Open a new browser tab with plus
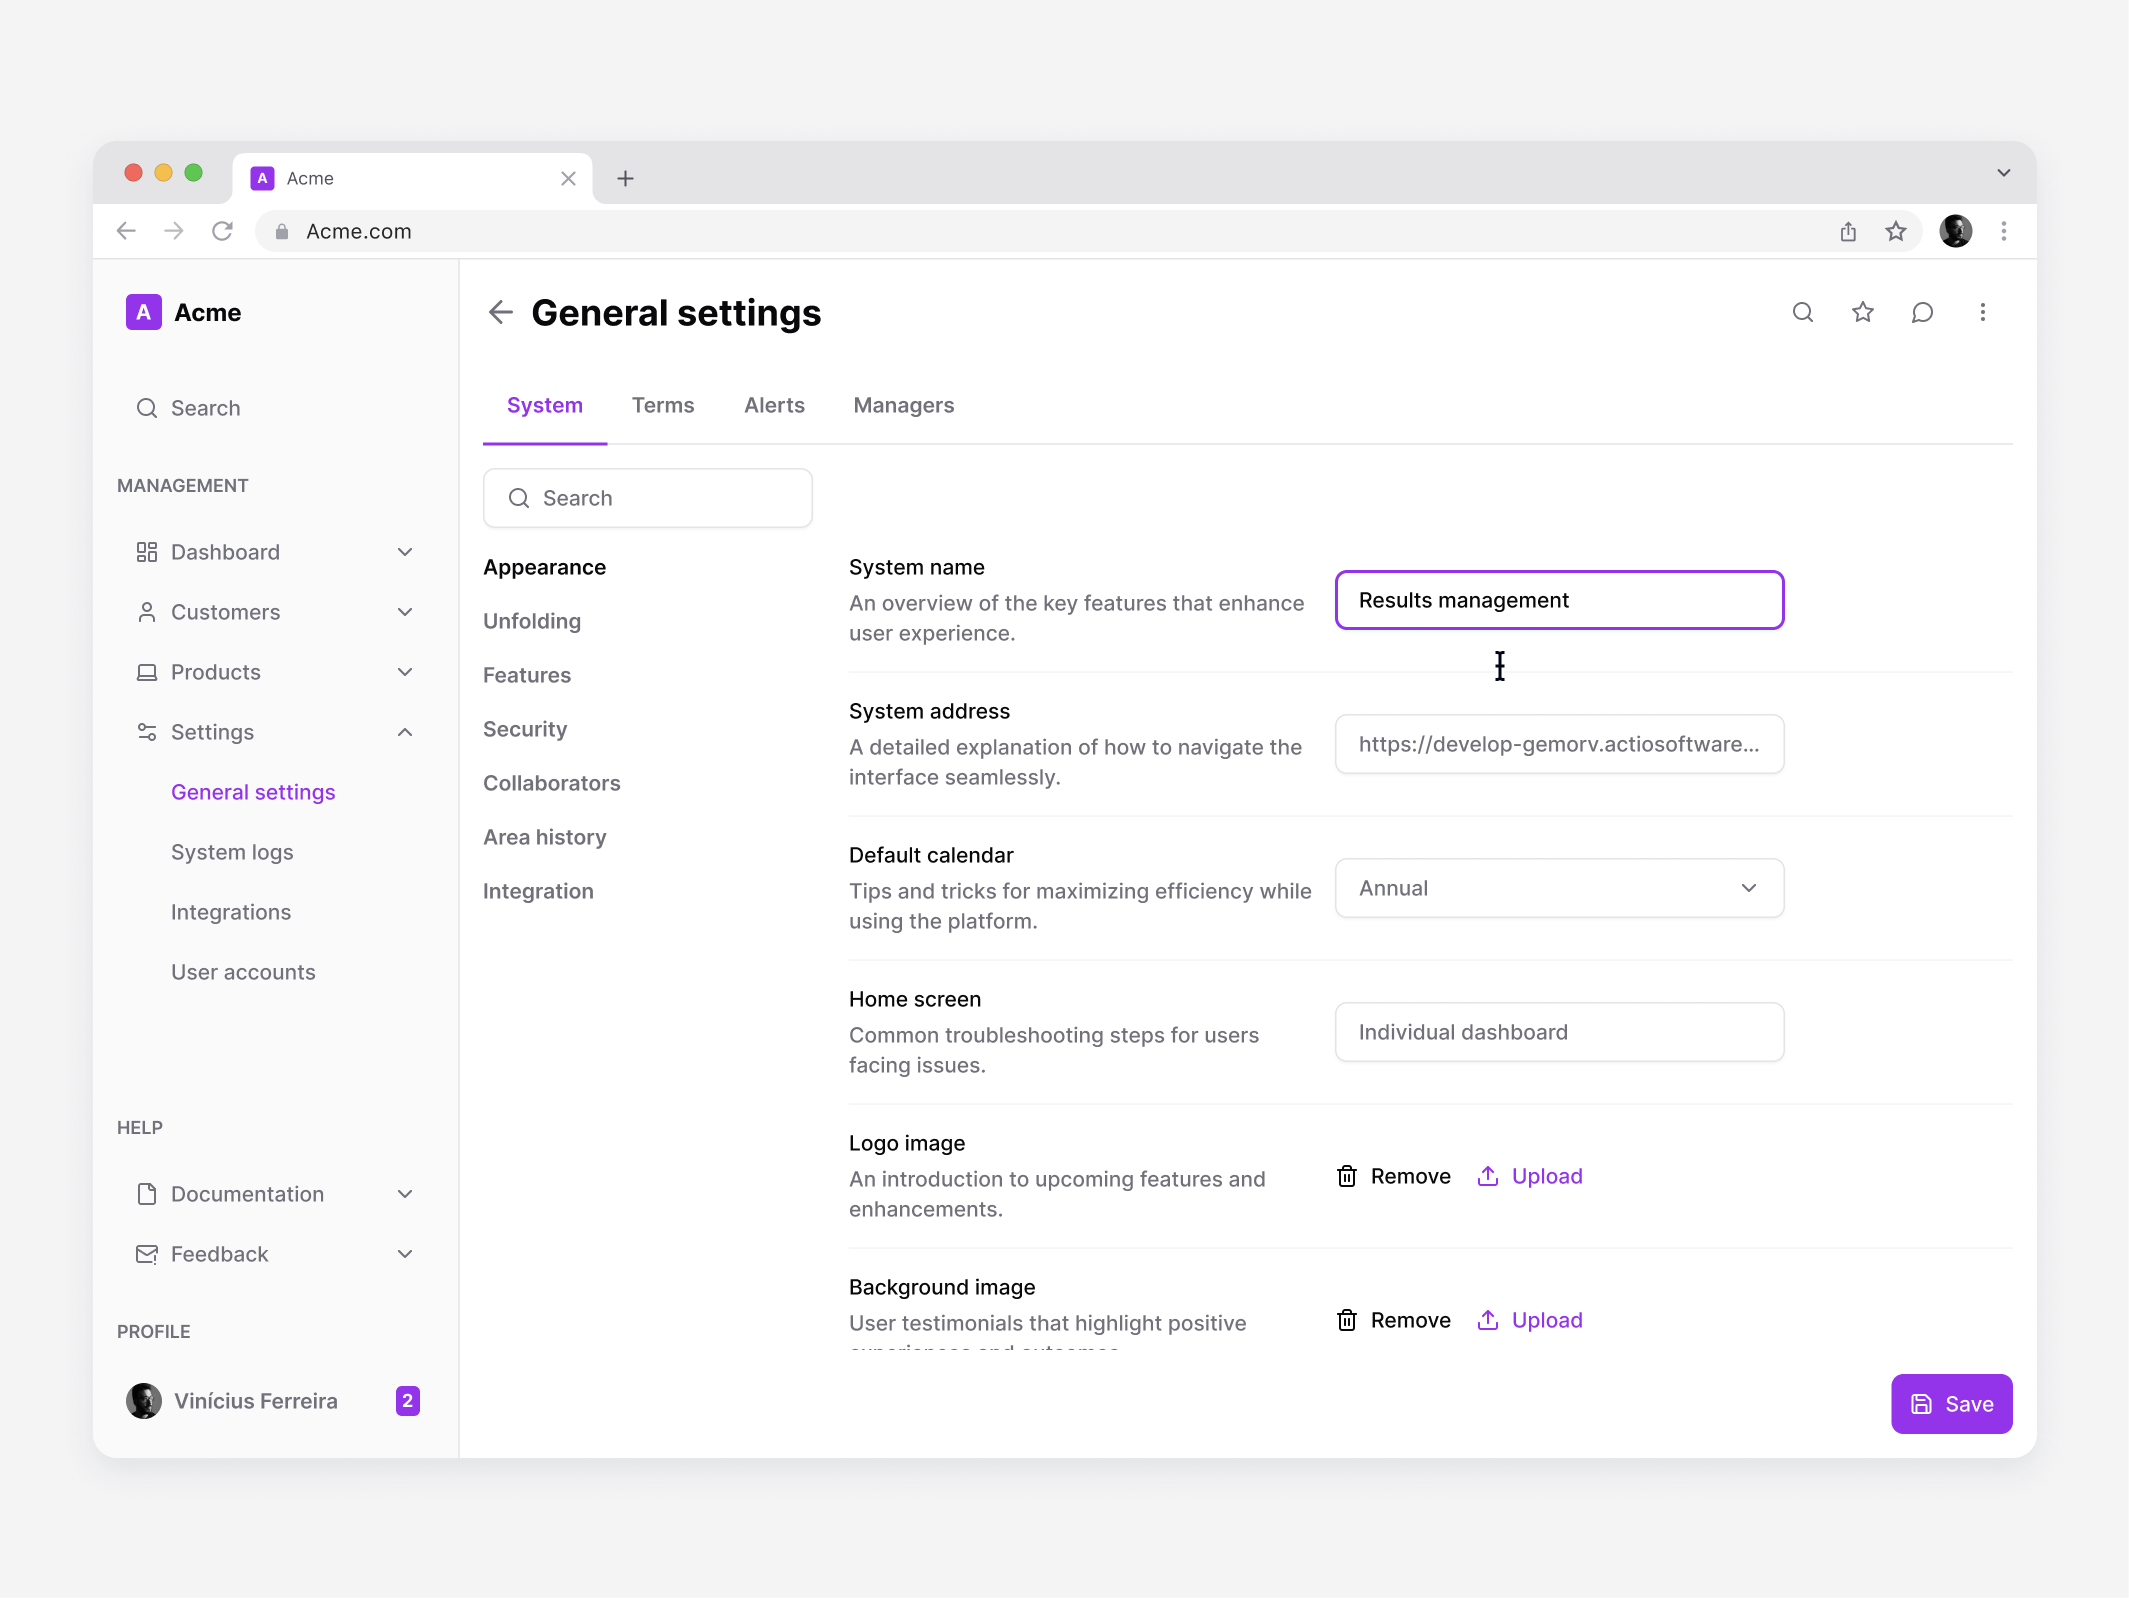This screenshot has width=2129, height=1598. pos(625,179)
